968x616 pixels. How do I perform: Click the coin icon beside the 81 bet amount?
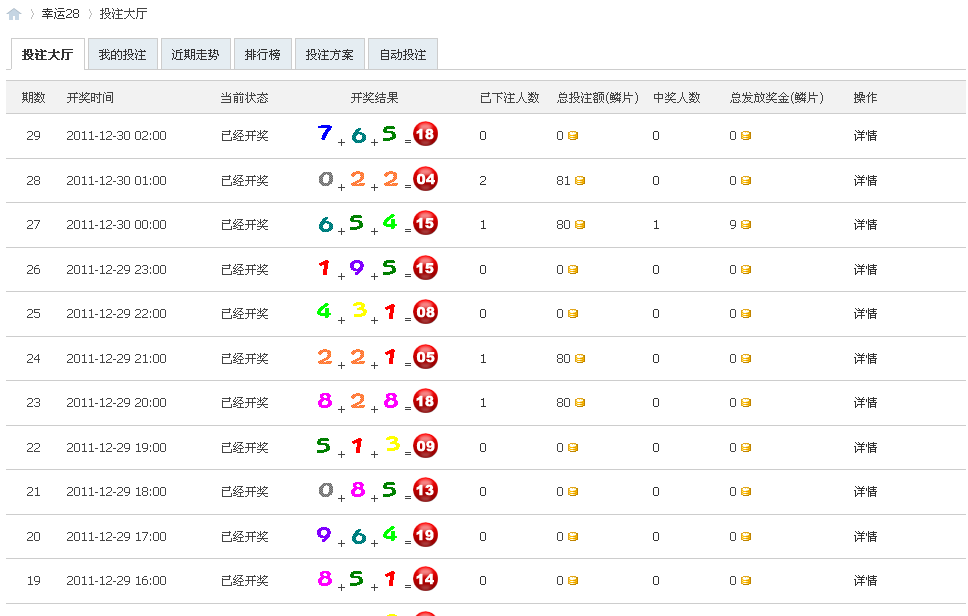pyautogui.click(x=578, y=179)
